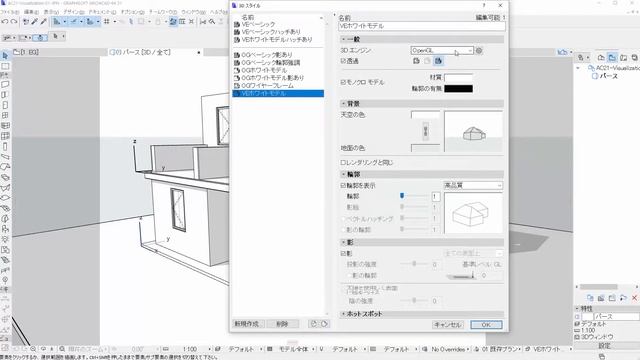
Task: Click the swap sky and ground colors icon
Action: pyautogui.click(x=425, y=131)
